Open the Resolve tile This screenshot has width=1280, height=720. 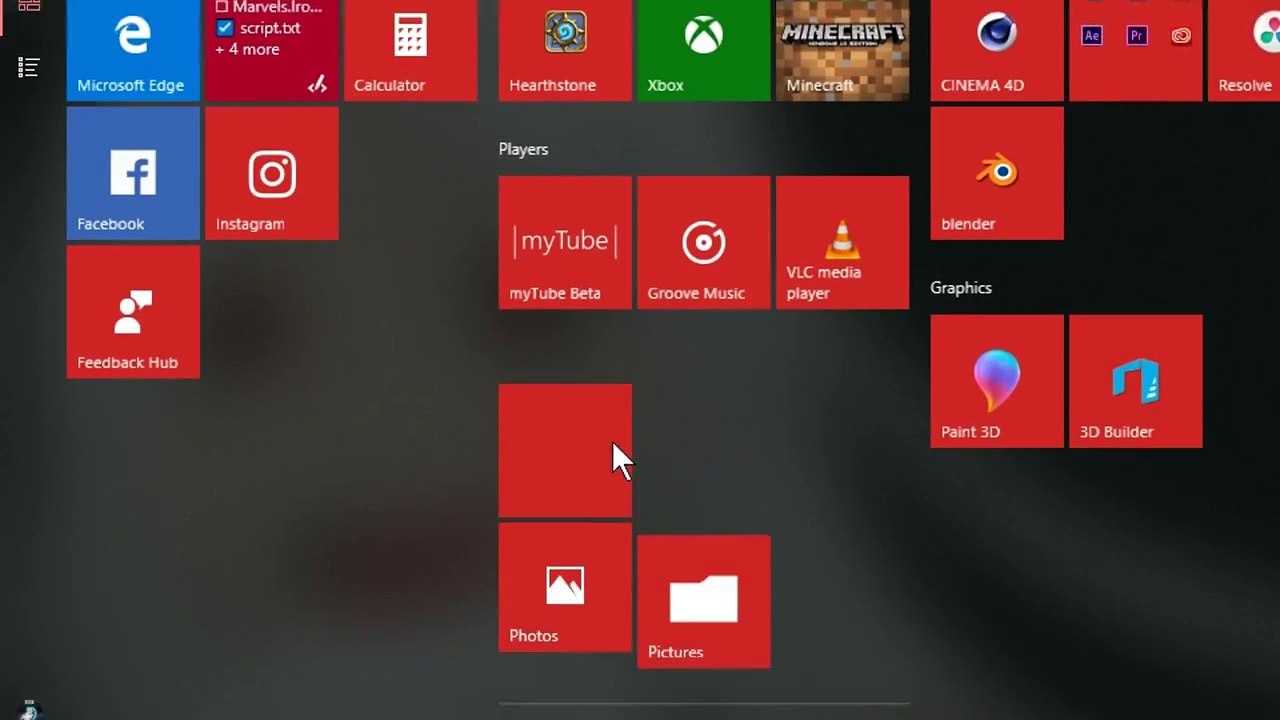point(1244,50)
